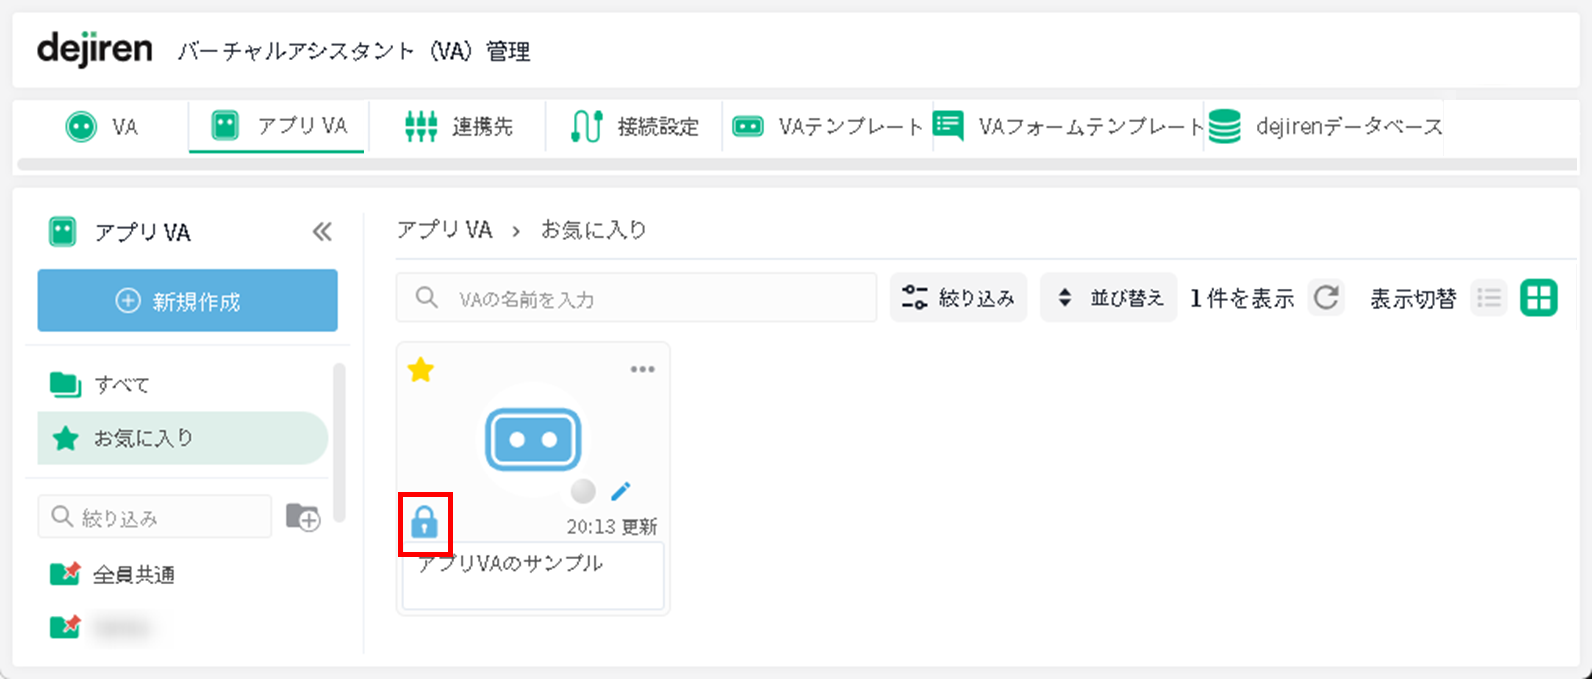This screenshot has width=1592, height=679.
Task: Select the 全員共通 folder
Action: [x=133, y=574]
